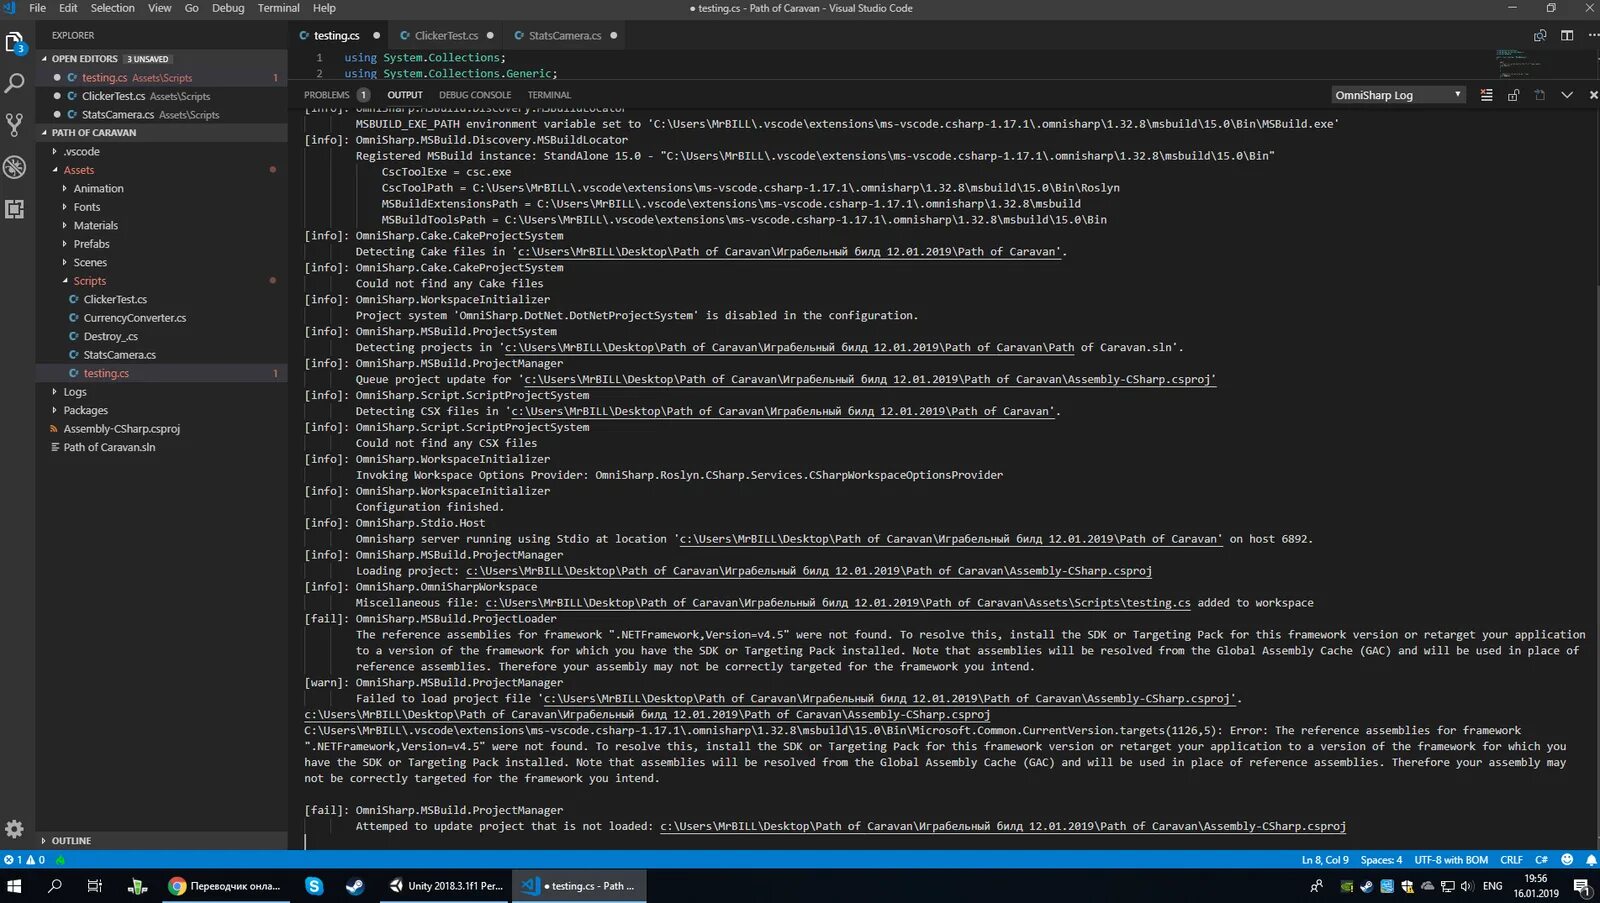This screenshot has height=903, width=1600.
Task: Open the Debug view in activity bar
Action: tap(15, 167)
